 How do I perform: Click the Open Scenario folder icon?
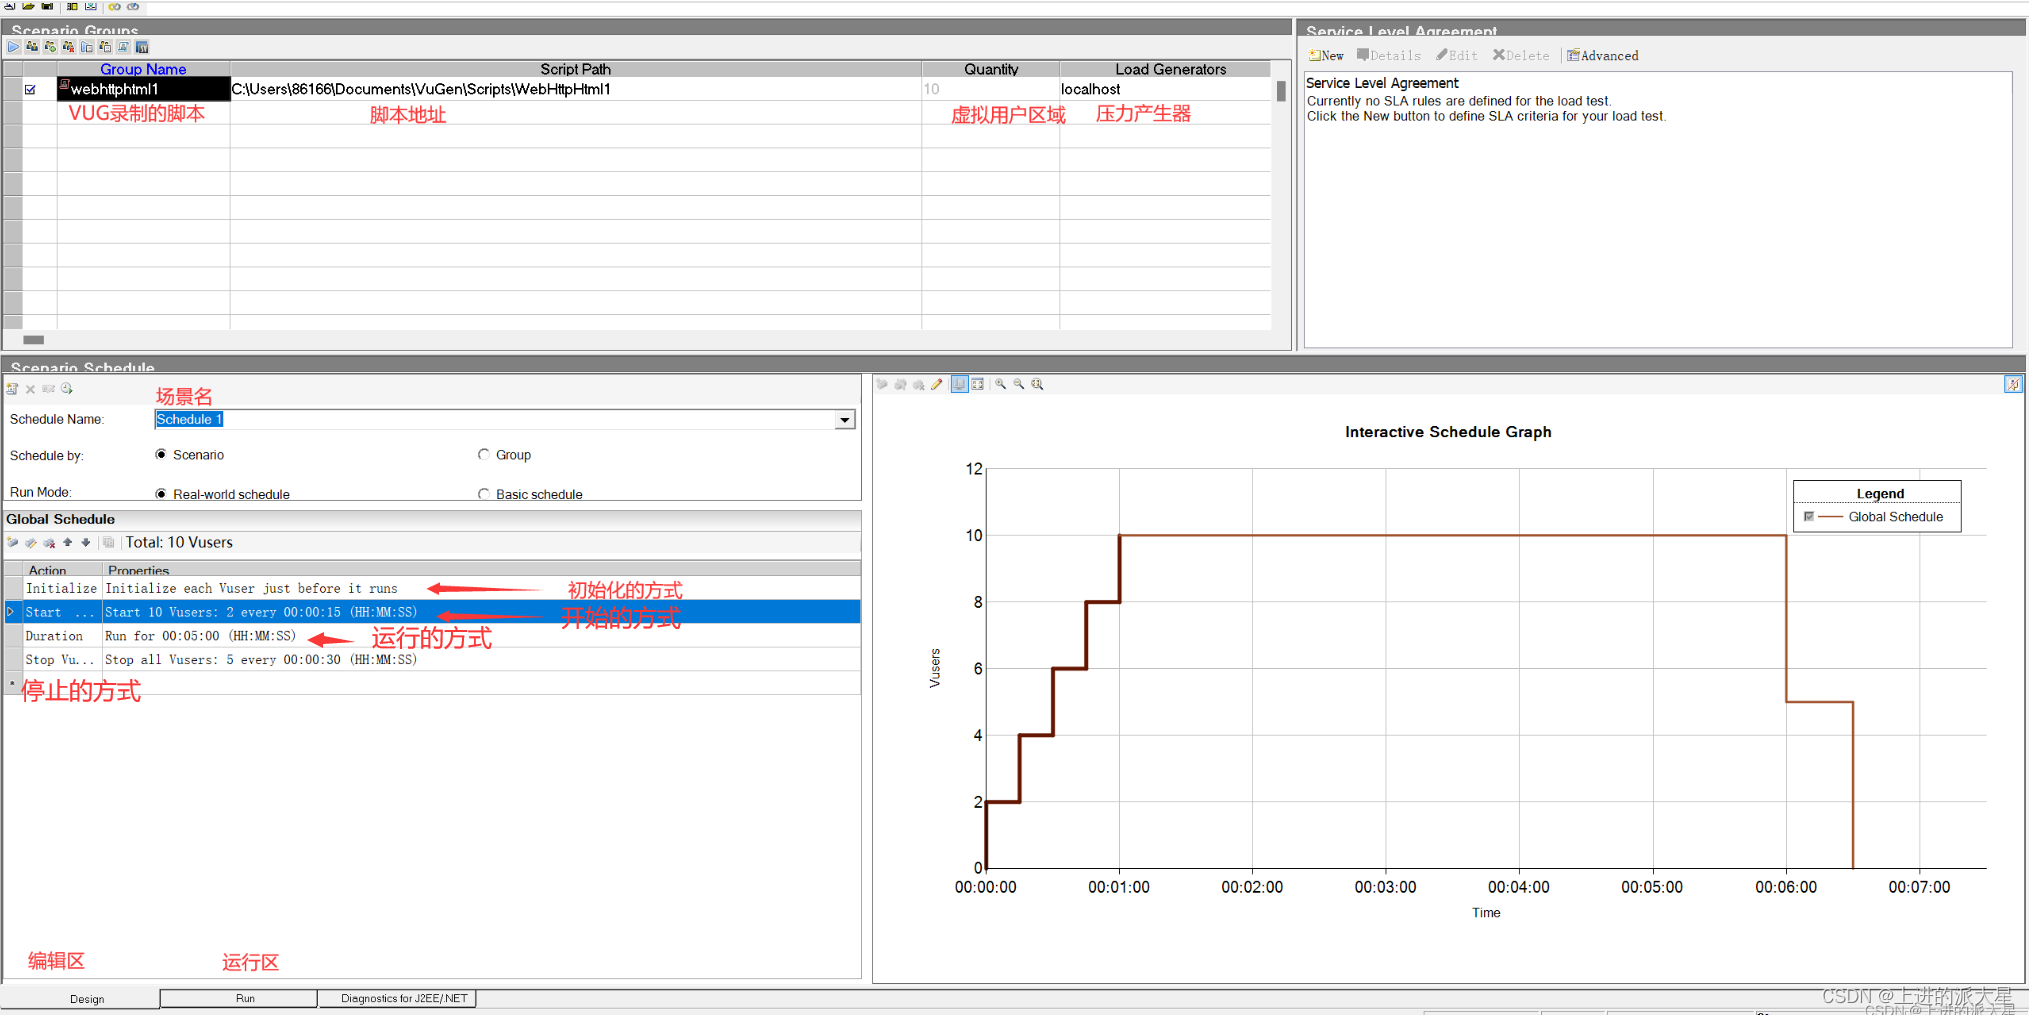28,6
